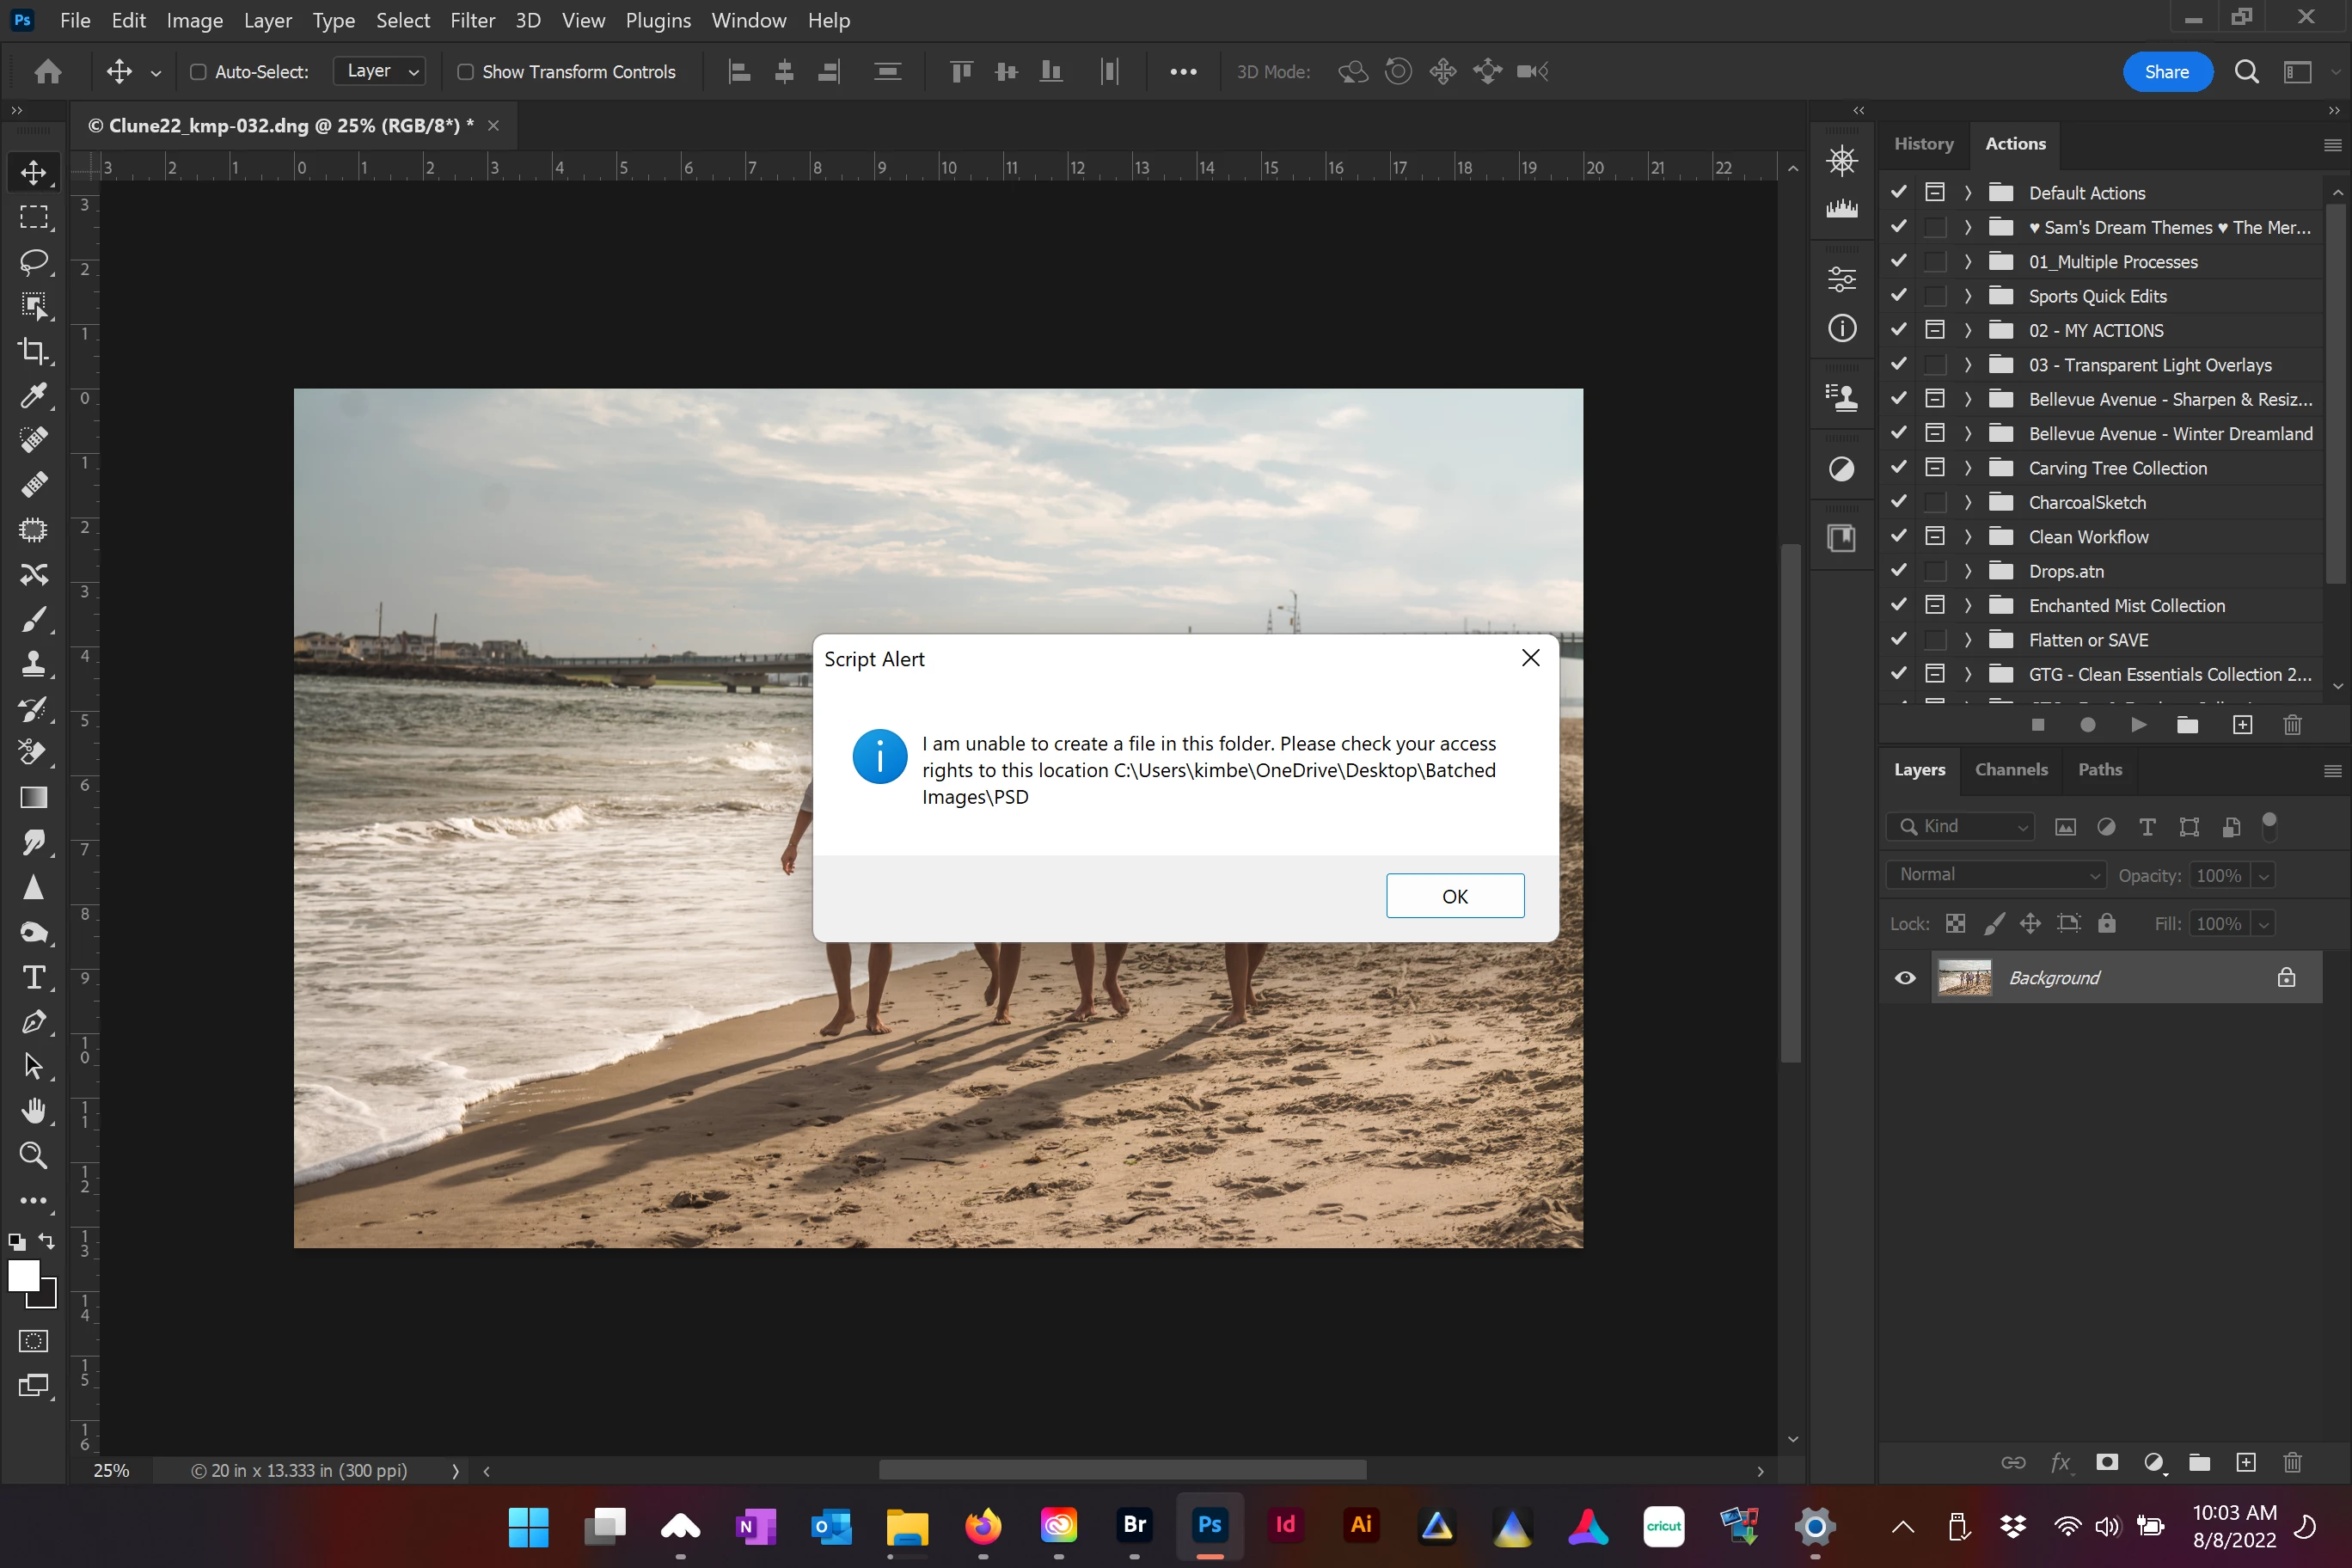The height and width of the screenshot is (1568, 2352).
Task: Expand the Default Actions folder
Action: pos(1967,193)
